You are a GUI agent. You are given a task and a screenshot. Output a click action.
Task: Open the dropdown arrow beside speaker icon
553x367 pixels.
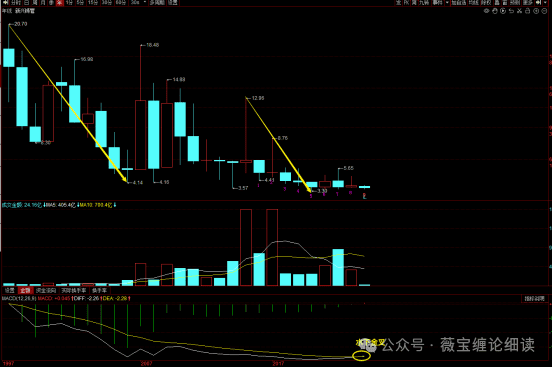[x=545, y=2]
